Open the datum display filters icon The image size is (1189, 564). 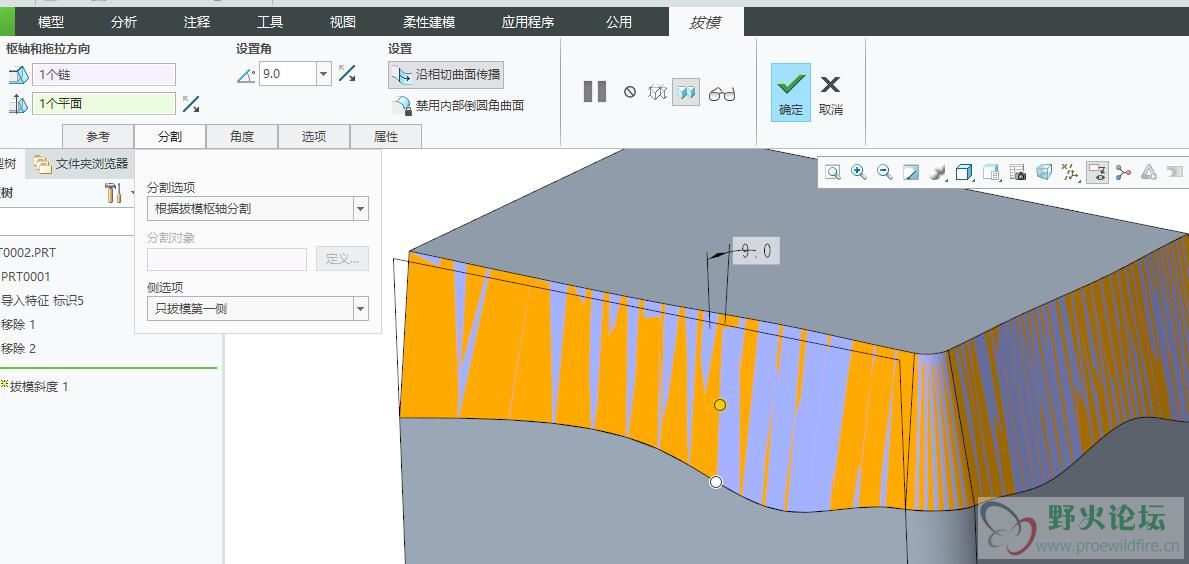click(x=1070, y=173)
